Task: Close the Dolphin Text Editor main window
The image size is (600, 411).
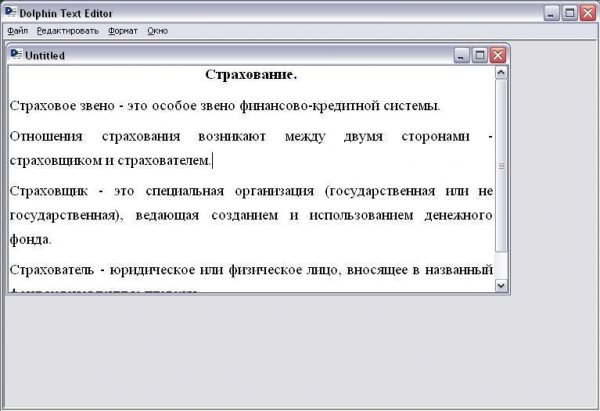Action: tap(588, 13)
